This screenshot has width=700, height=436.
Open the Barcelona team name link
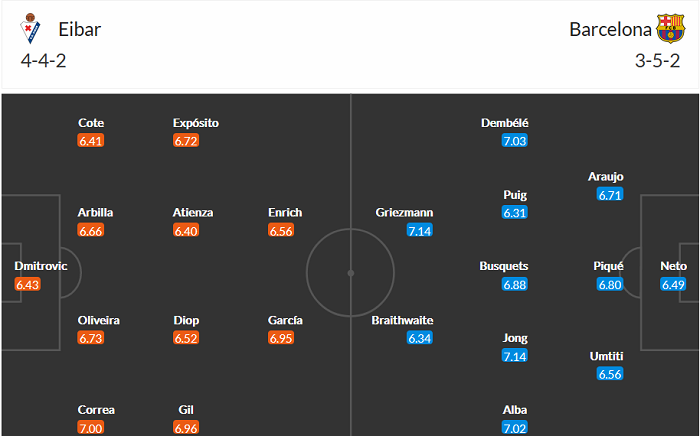pyautogui.click(x=607, y=29)
